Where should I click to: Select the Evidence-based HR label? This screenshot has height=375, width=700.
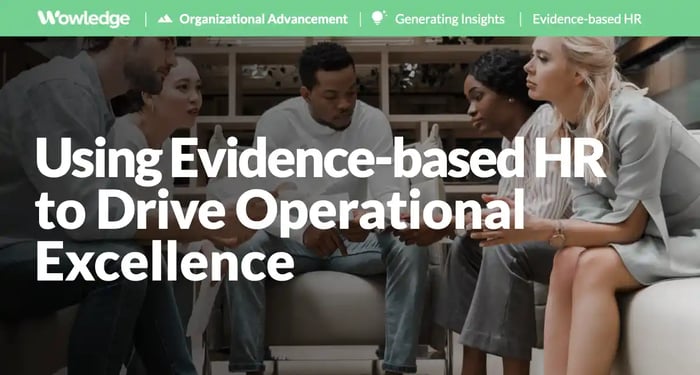(x=587, y=19)
